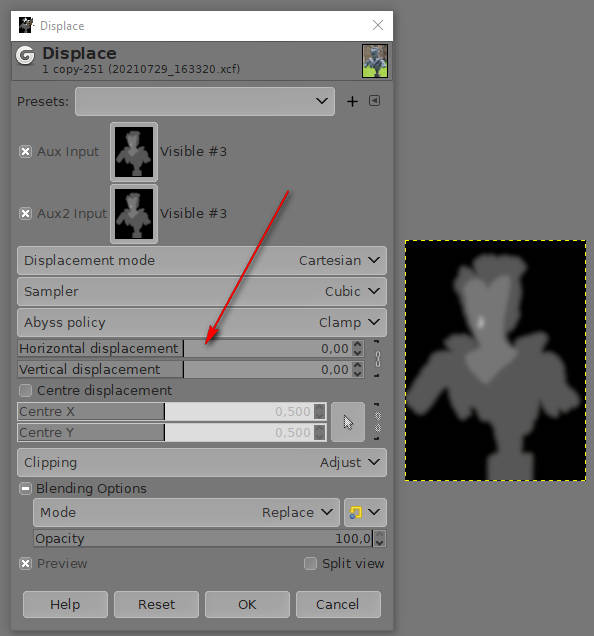The width and height of the screenshot is (594, 636).
Task: Collapse the Blending Options section
Action: tap(25, 488)
